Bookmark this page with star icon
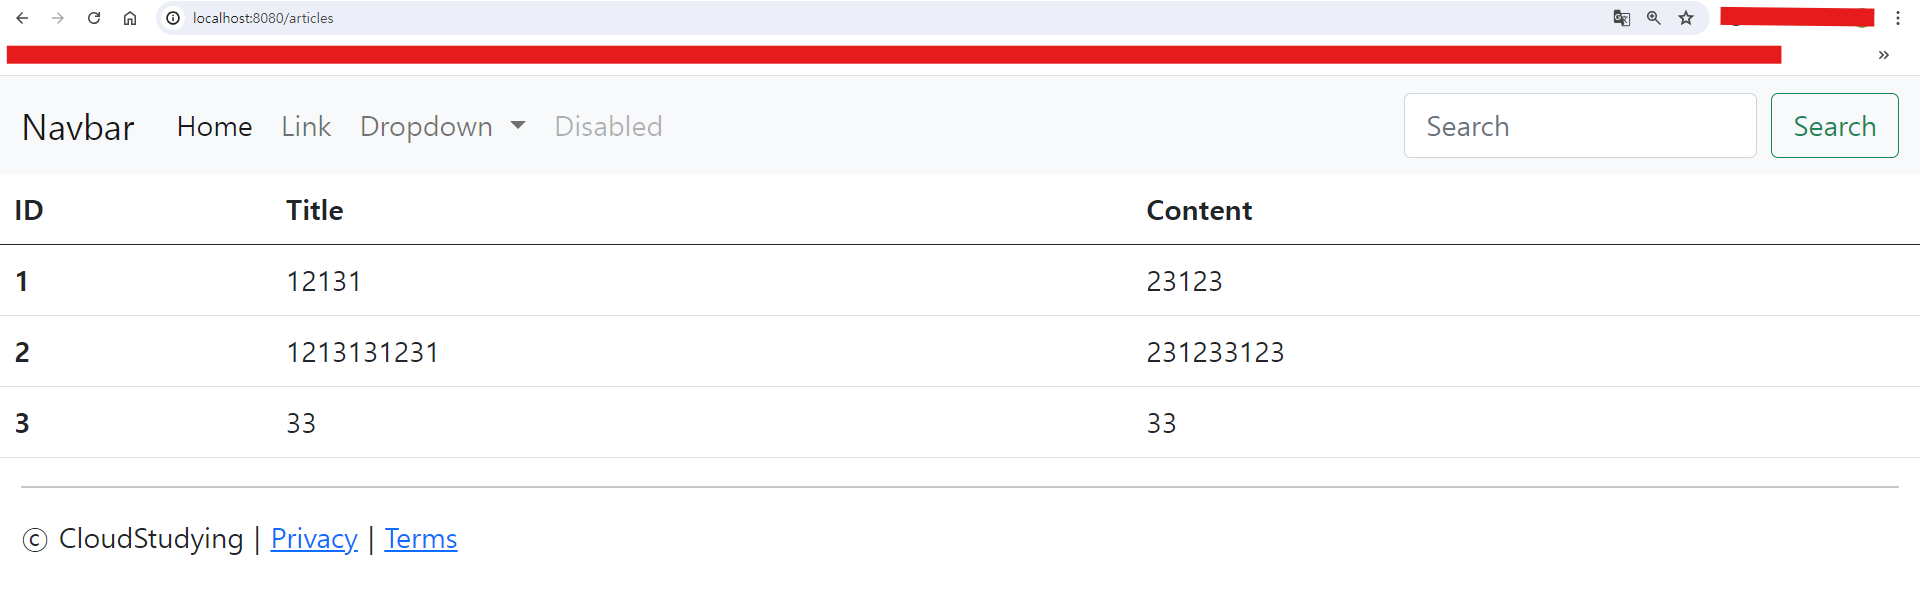Screen dimensions: 1920x603 1686,18
